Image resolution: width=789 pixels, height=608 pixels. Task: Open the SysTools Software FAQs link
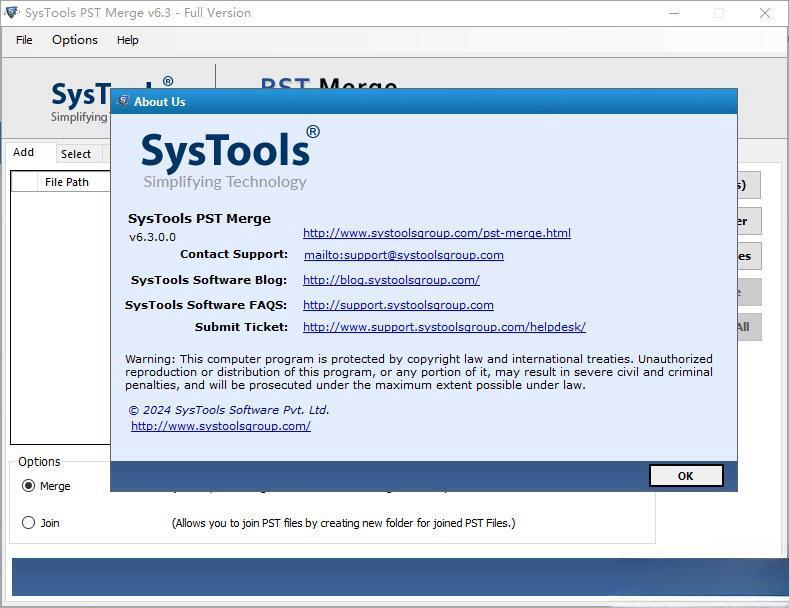point(398,305)
